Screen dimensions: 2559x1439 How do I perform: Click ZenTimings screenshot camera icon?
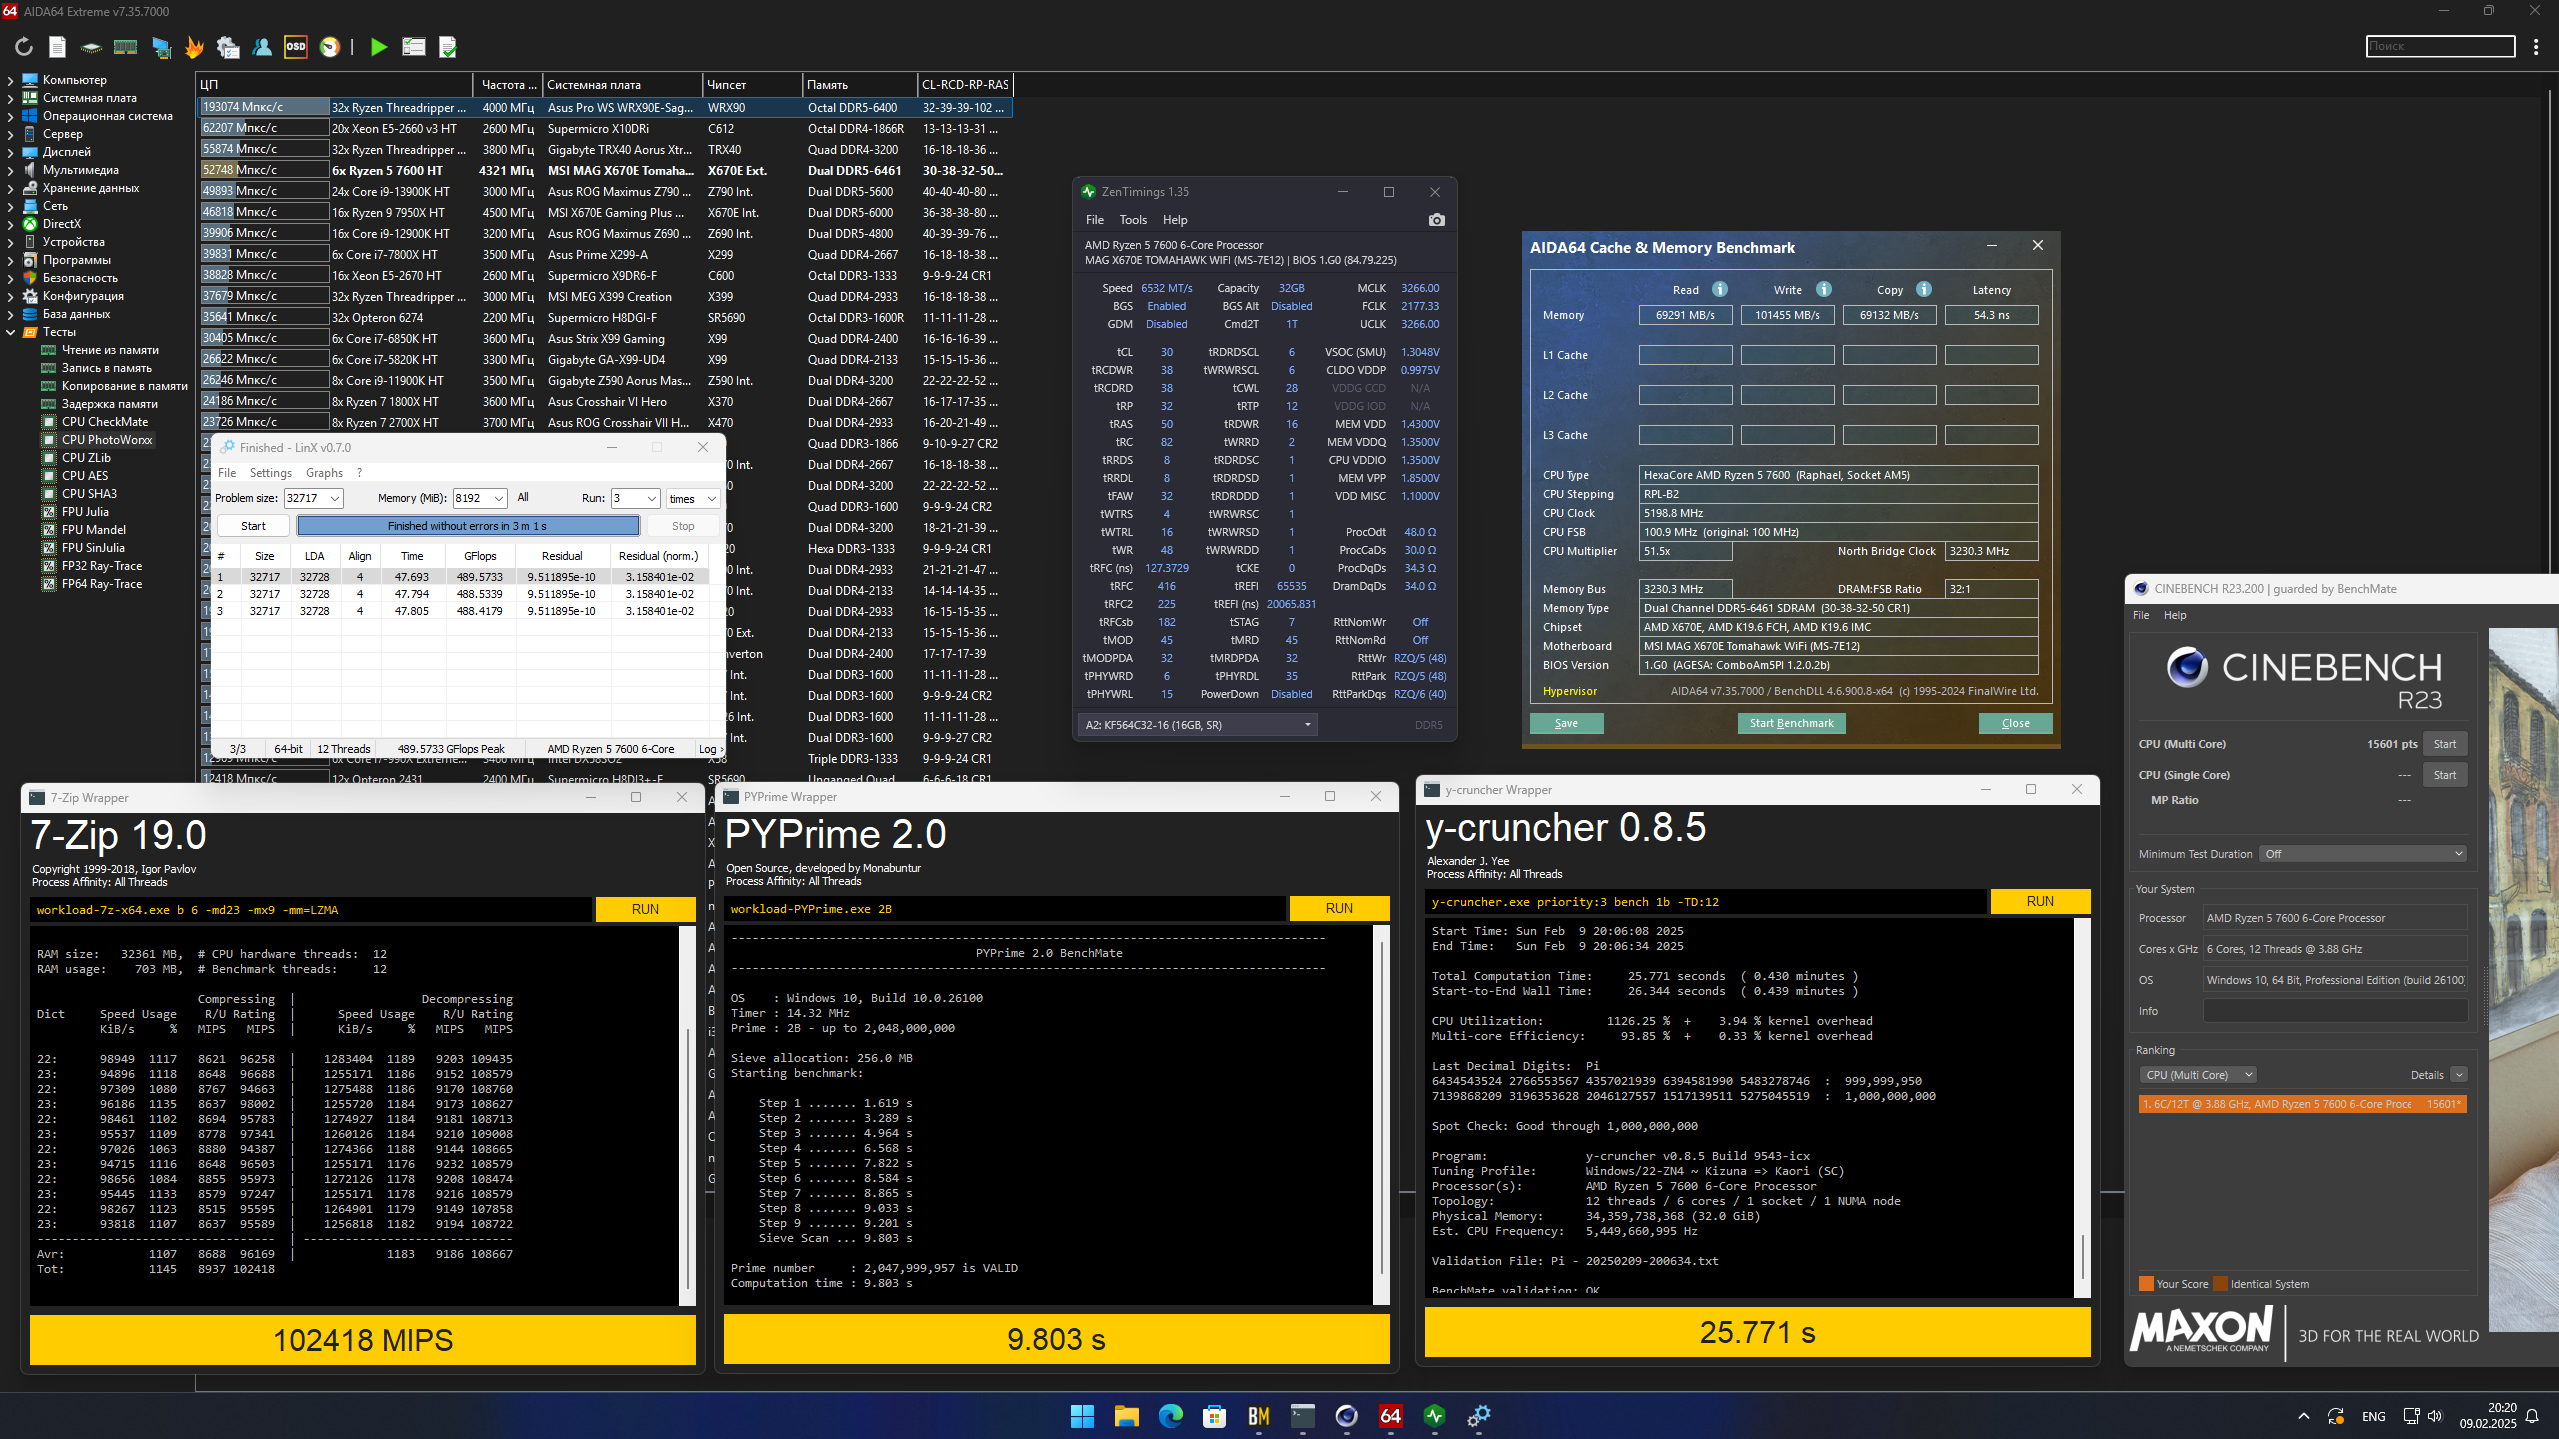coord(1437,220)
